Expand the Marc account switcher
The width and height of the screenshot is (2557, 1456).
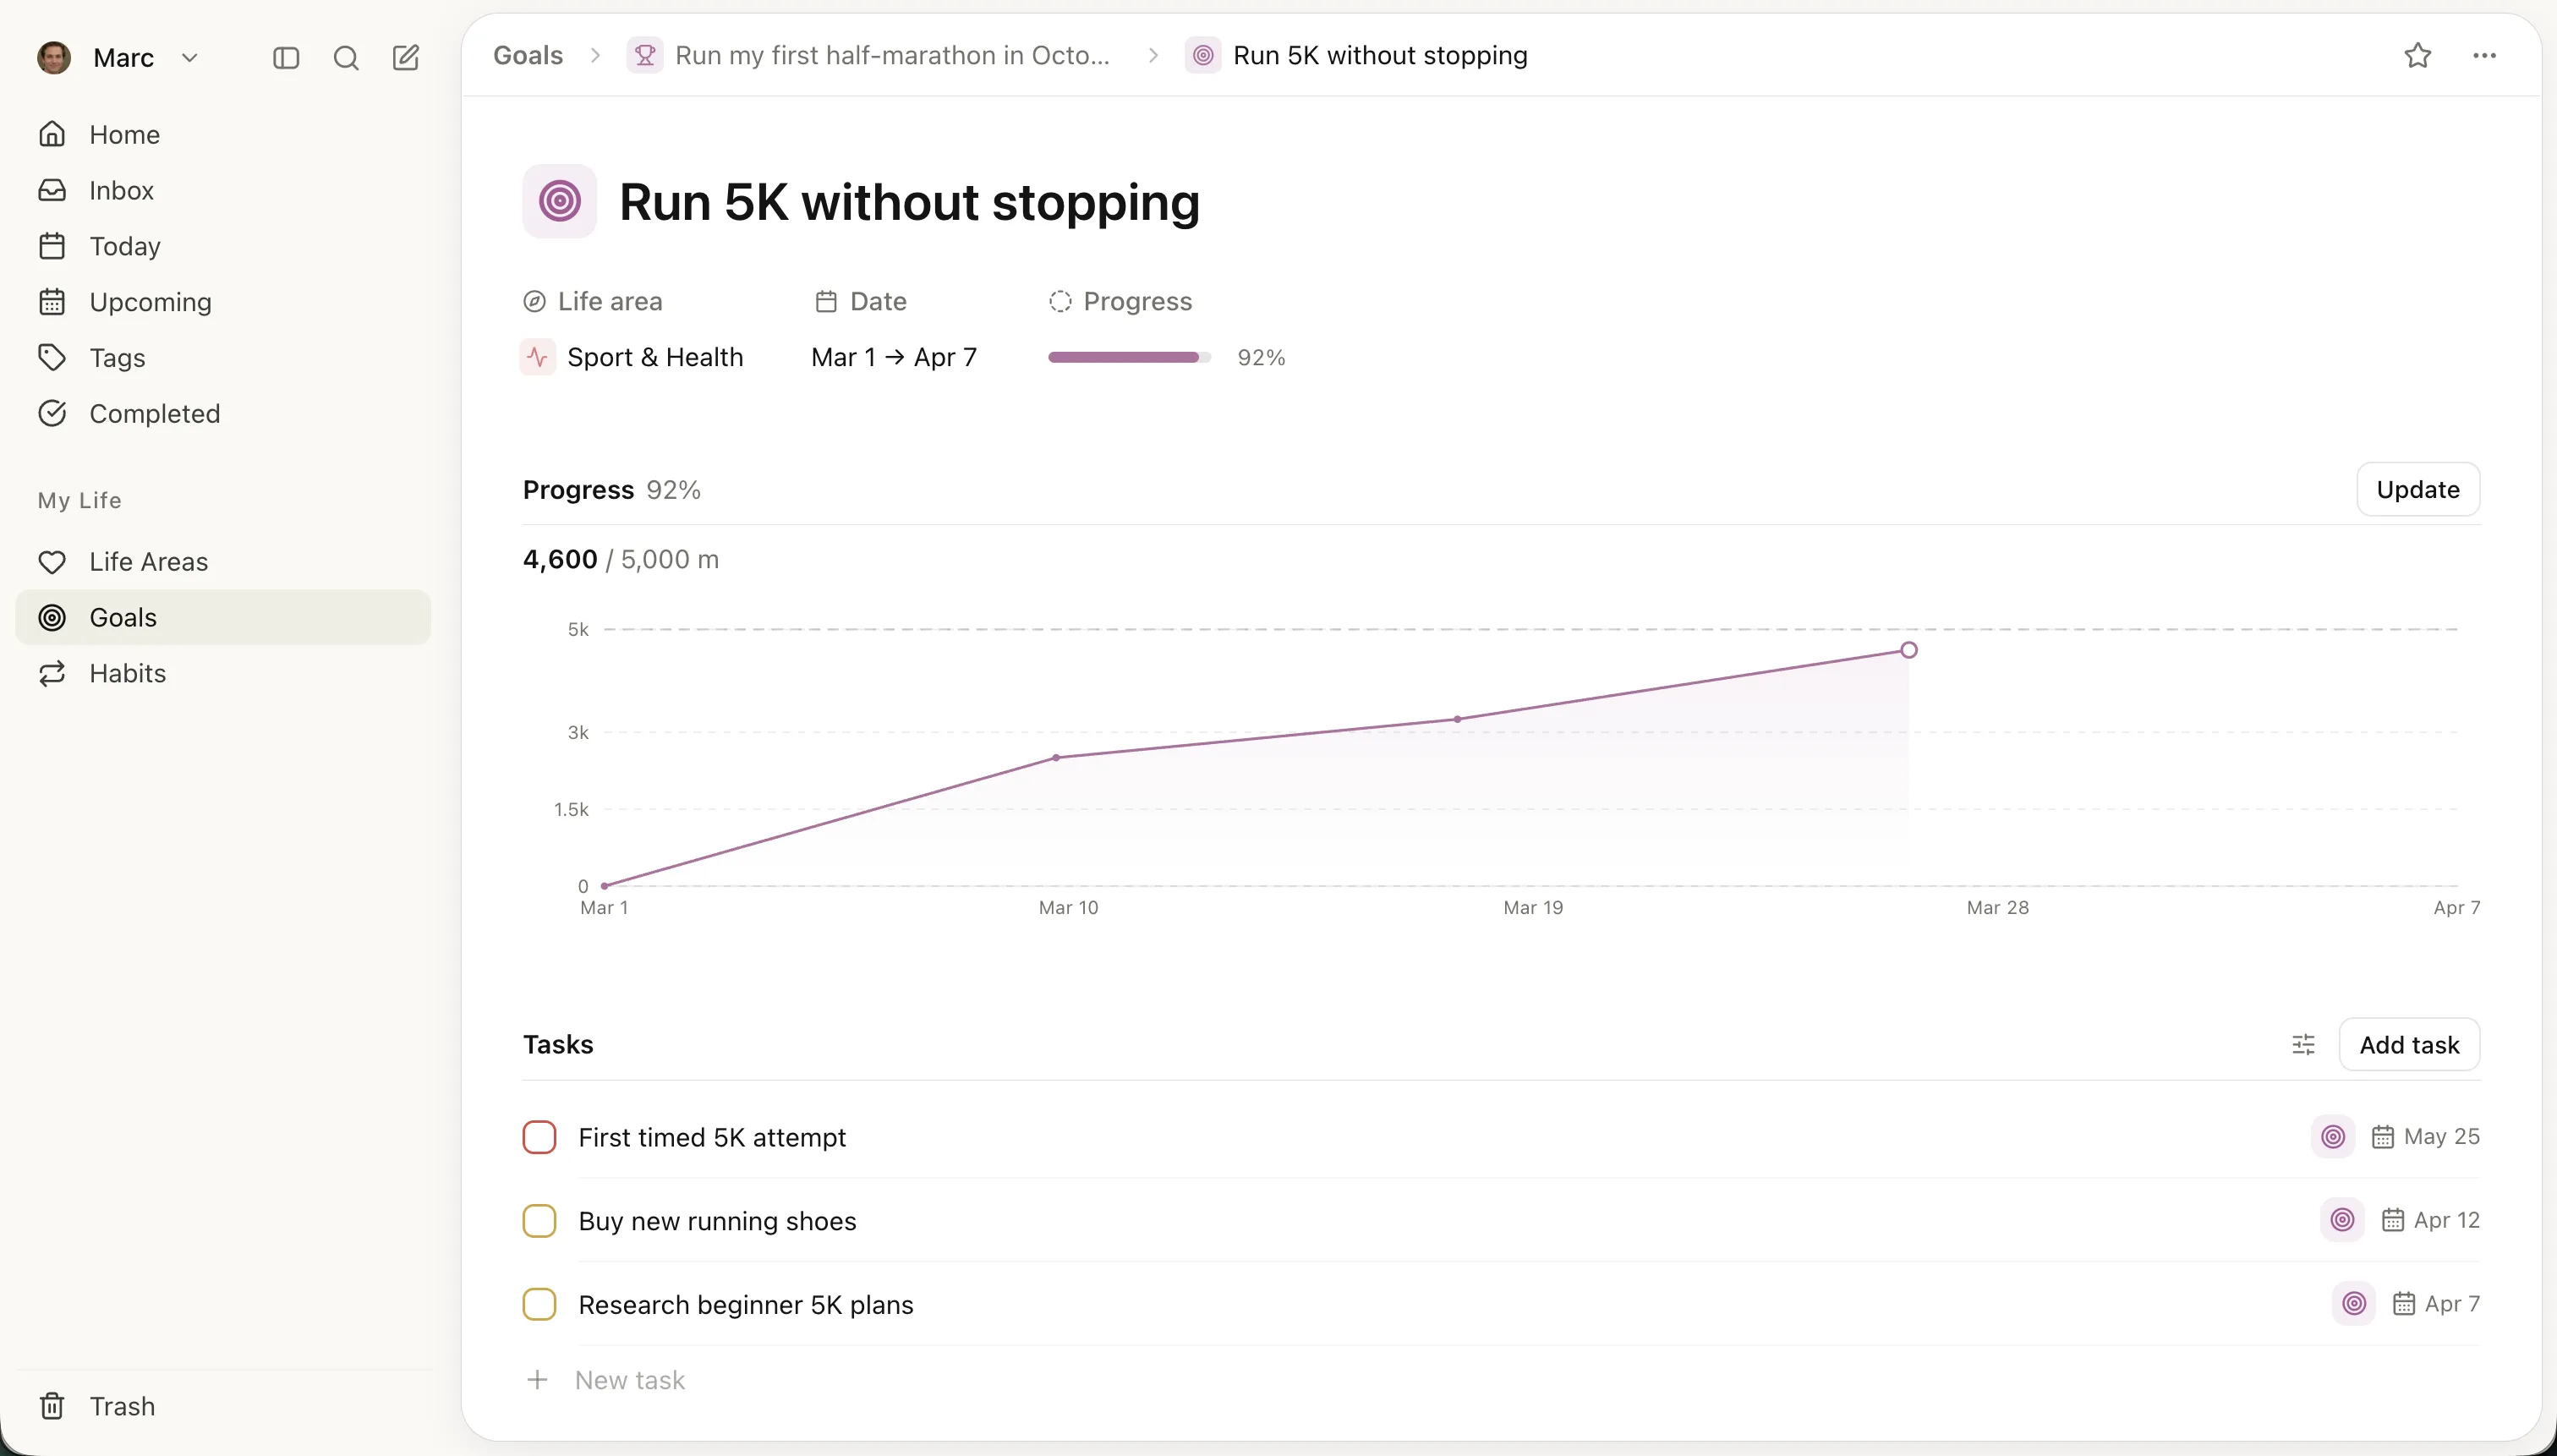coord(192,58)
